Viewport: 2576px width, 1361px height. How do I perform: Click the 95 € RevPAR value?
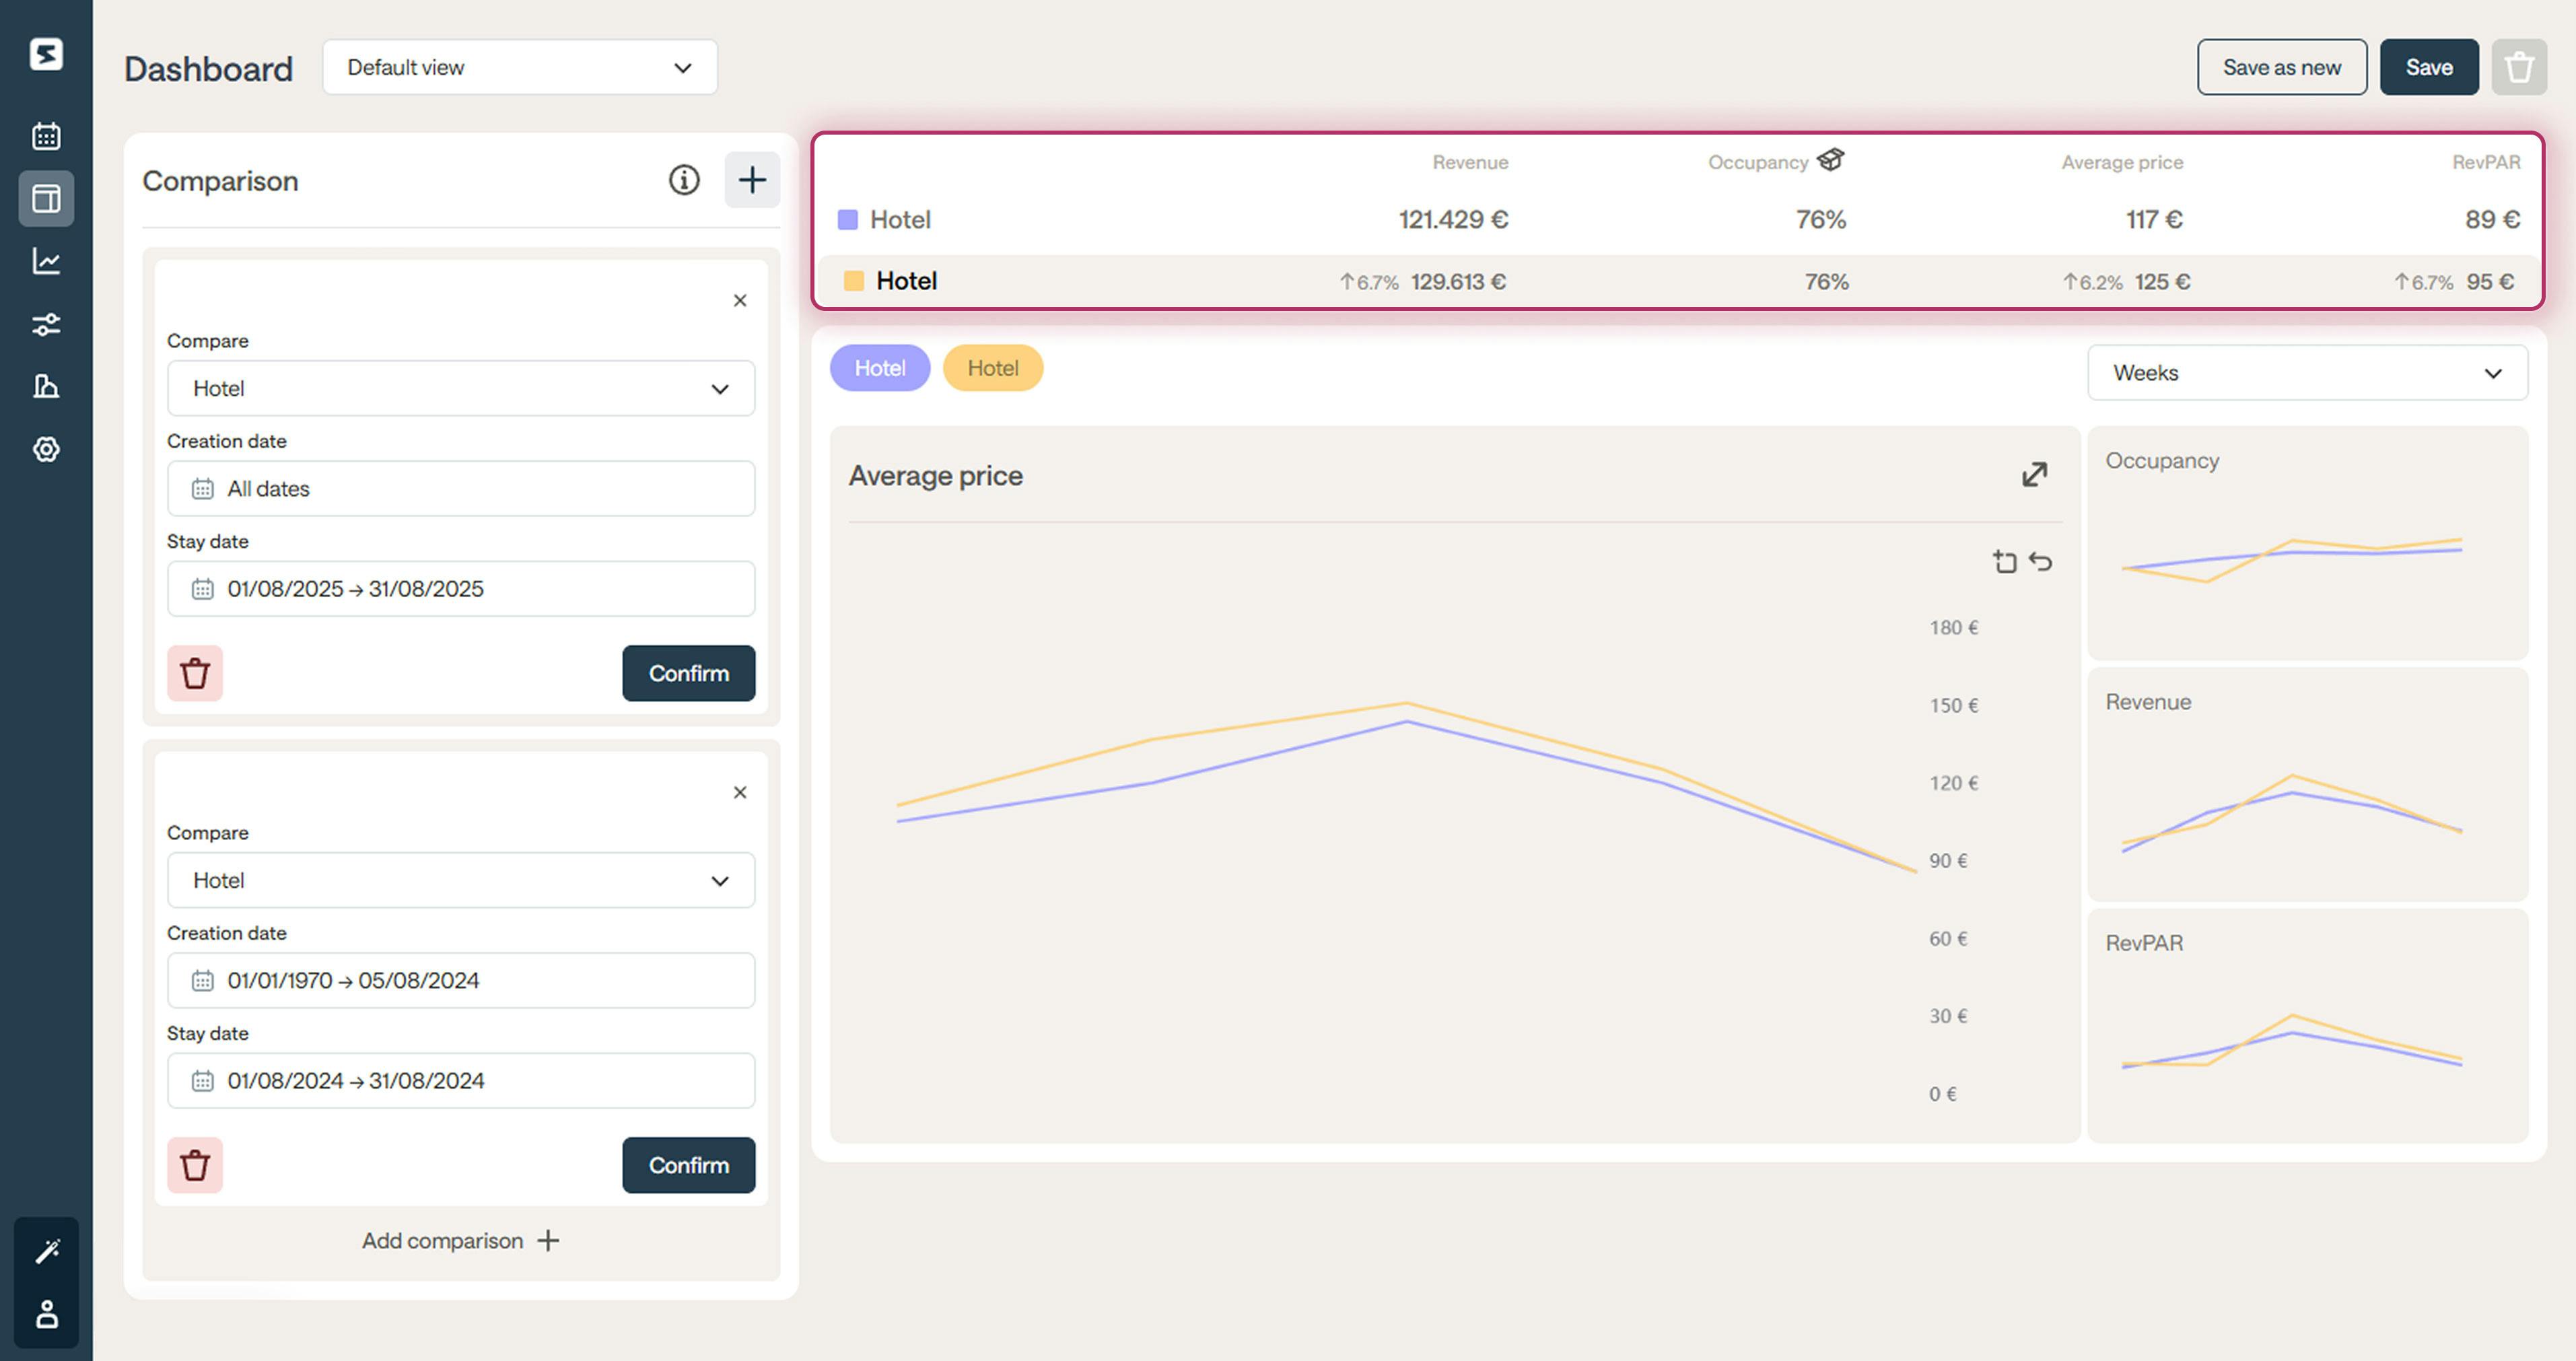pos(2490,282)
